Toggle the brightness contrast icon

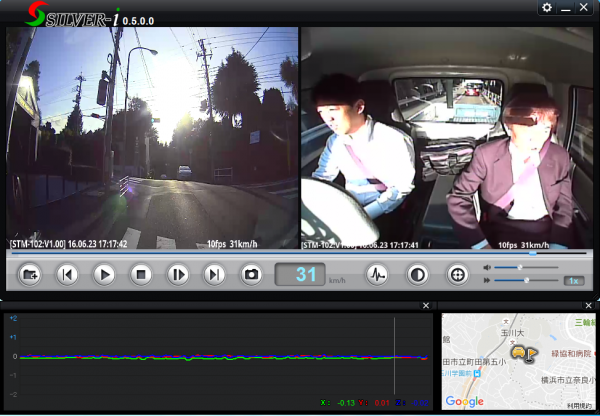pos(417,274)
